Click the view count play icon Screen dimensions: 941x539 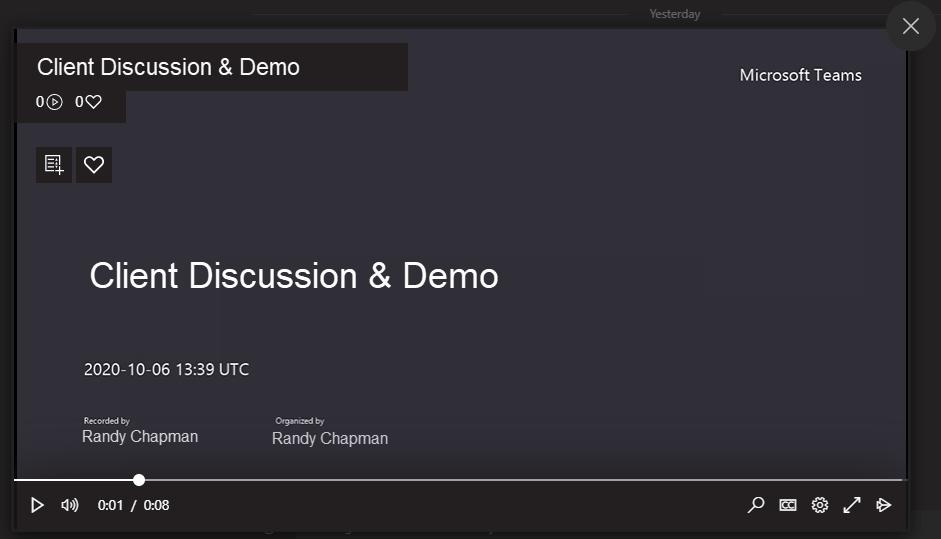pyautogui.click(x=55, y=102)
